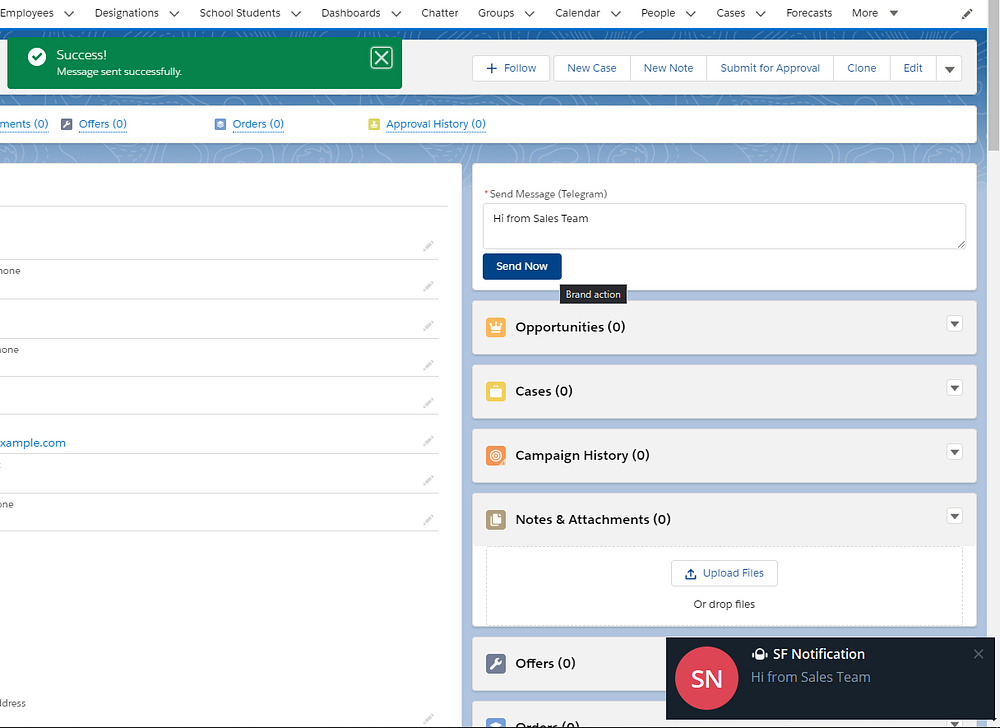This screenshot has width=1000, height=728.
Task: Open the Opportunities (0) related list
Action: pos(570,327)
